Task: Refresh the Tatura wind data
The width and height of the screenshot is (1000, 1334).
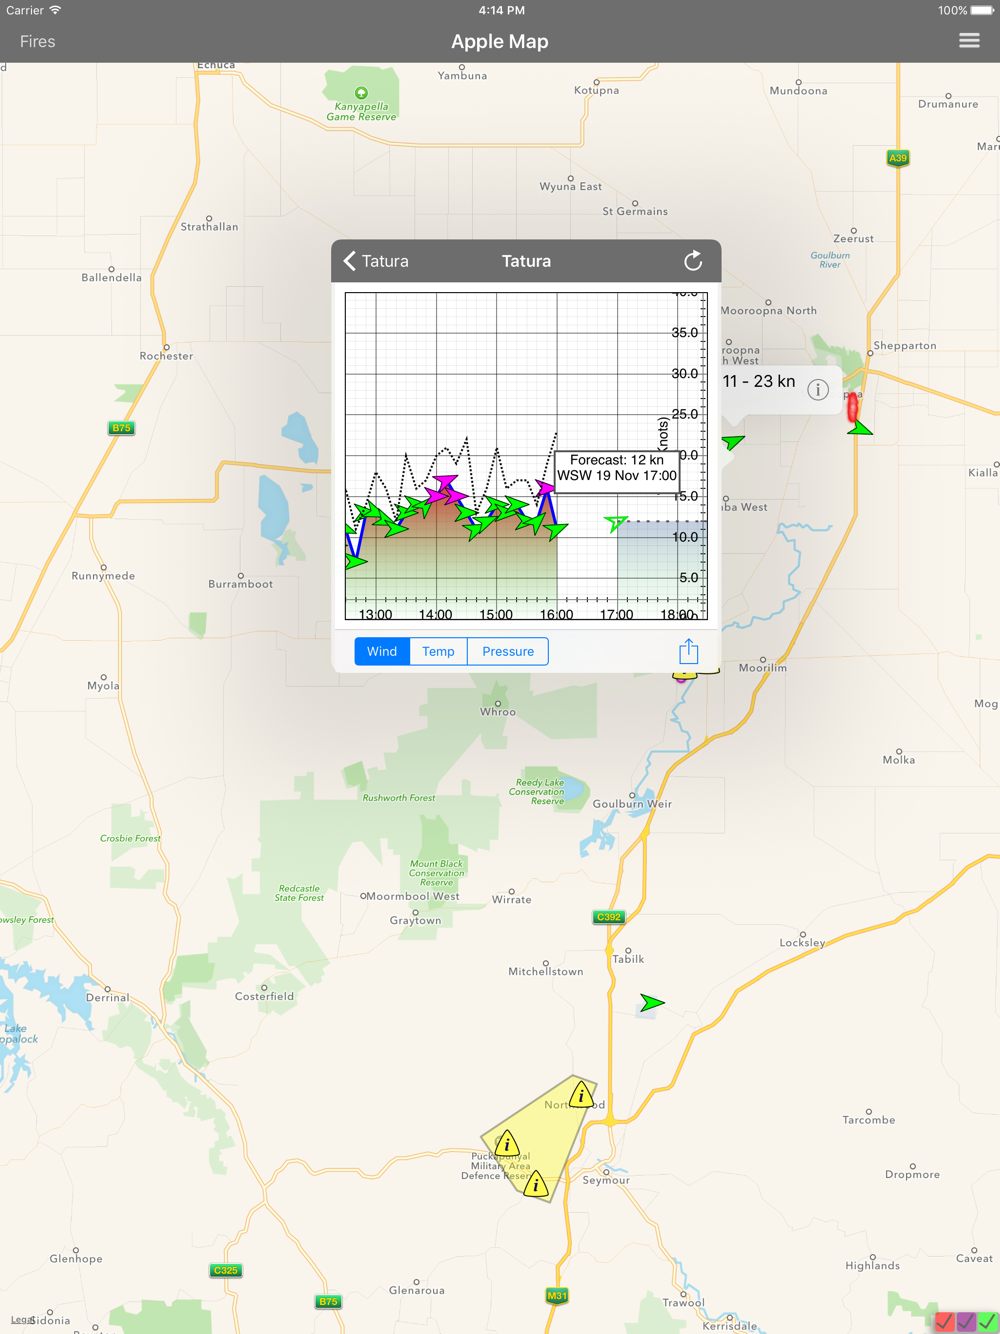Action: 693,261
